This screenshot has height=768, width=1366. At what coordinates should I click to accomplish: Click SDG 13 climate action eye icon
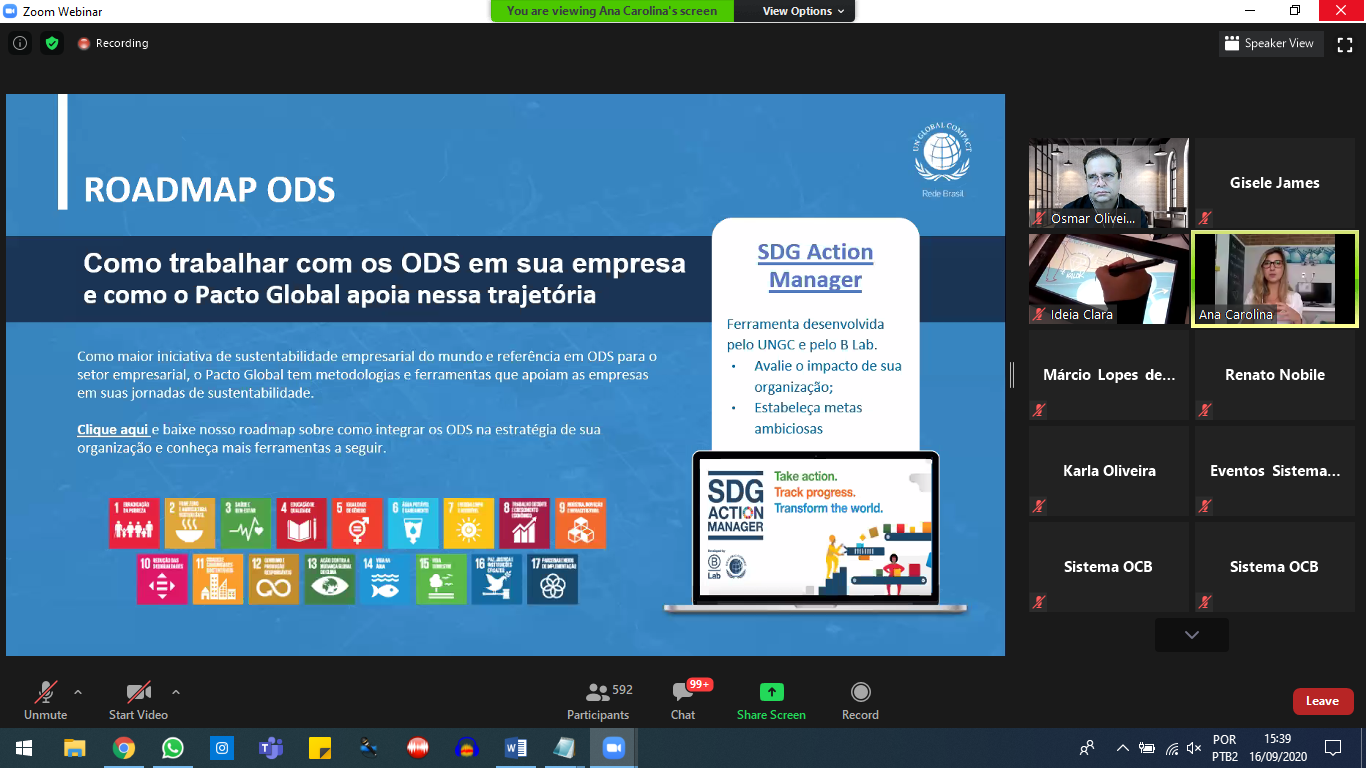330,579
